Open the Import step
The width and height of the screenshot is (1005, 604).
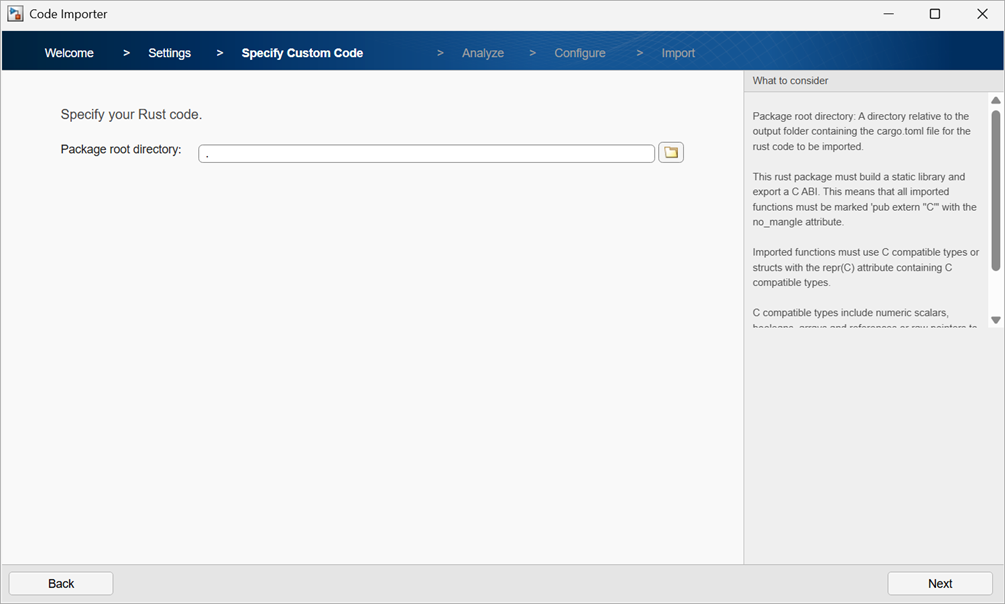678,52
